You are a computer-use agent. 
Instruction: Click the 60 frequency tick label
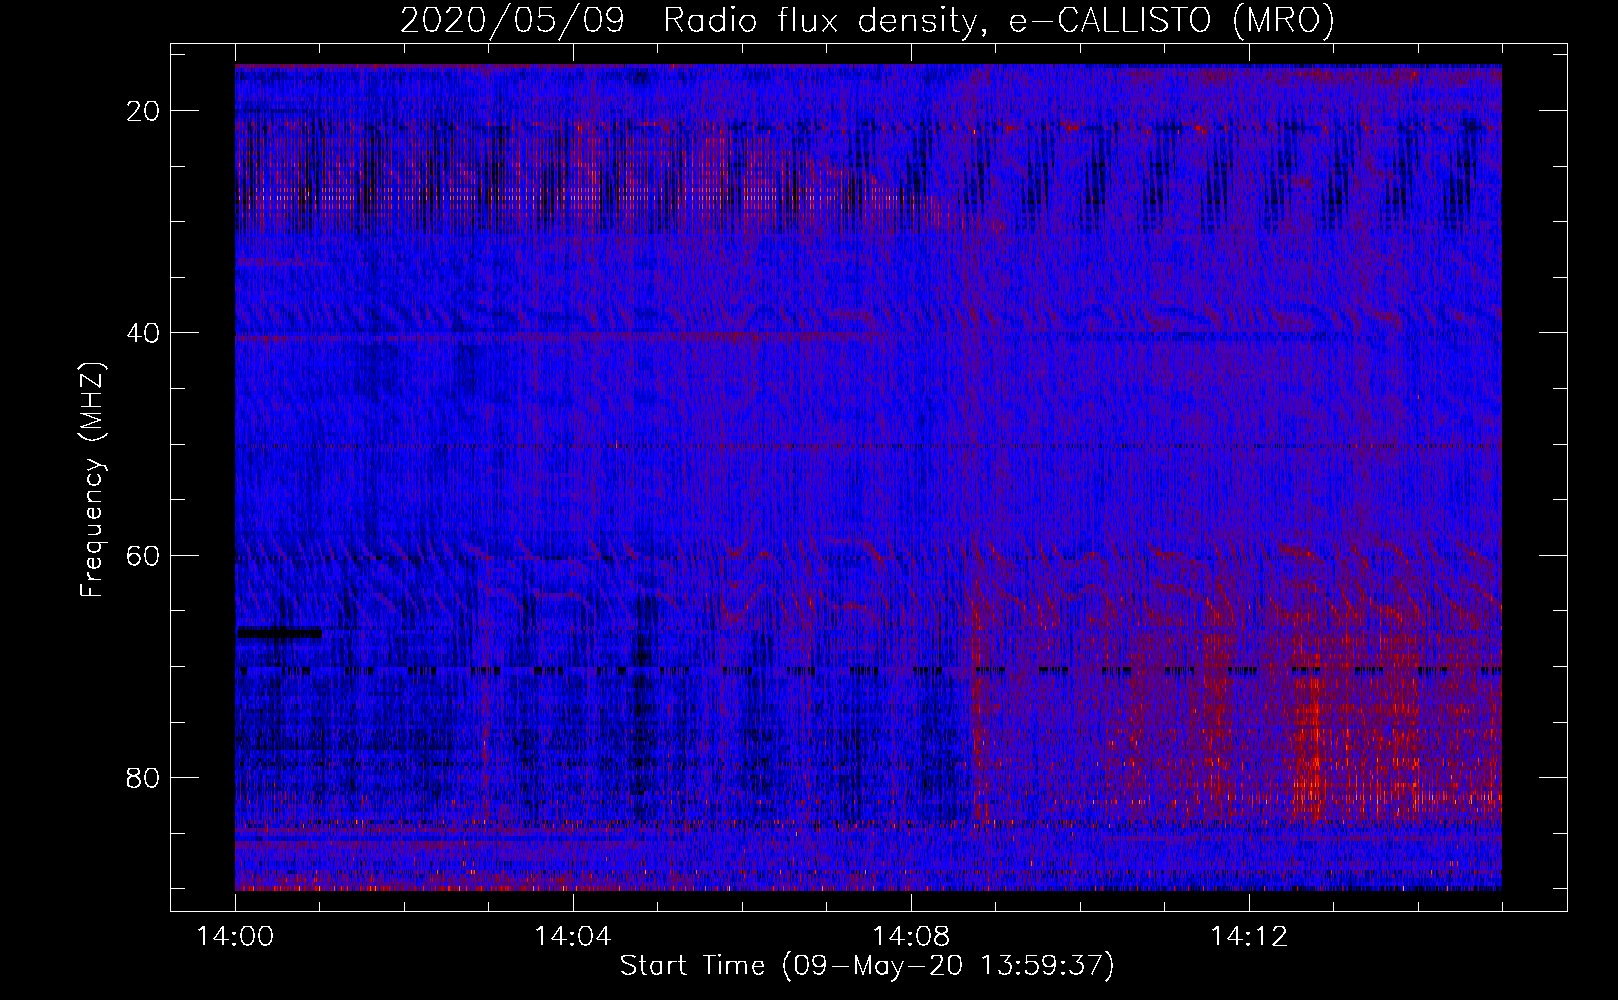(143, 555)
